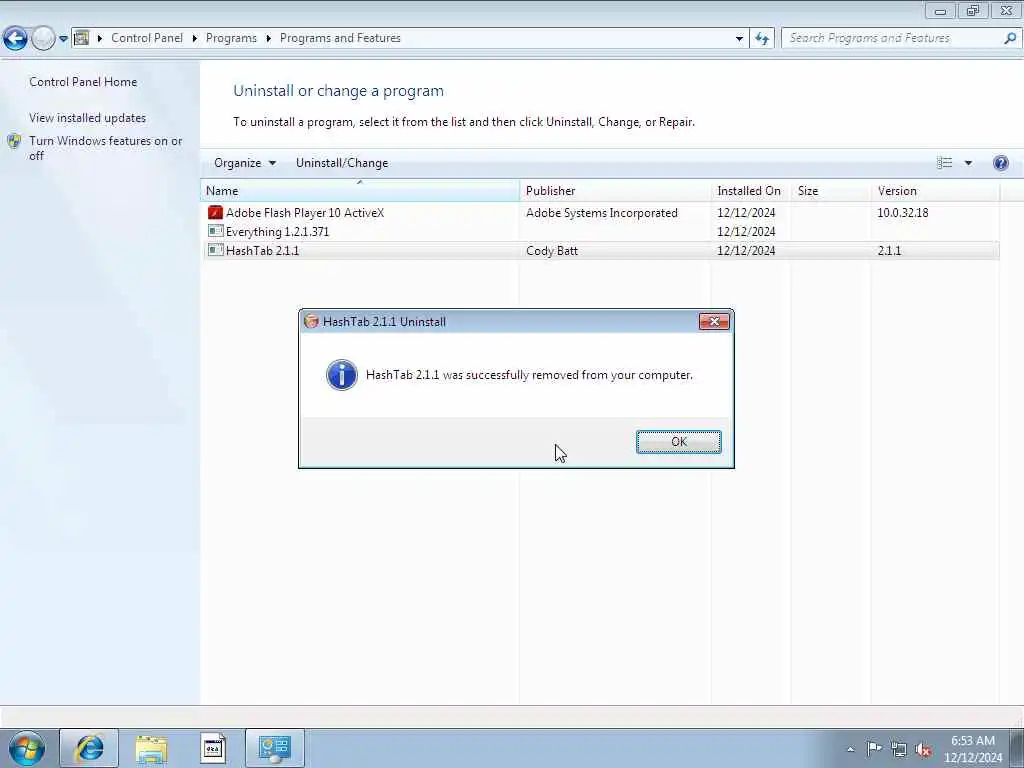The height and width of the screenshot is (768, 1024).
Task: Refresh the Programs and Features list
Action: click(x=762, y=39)
